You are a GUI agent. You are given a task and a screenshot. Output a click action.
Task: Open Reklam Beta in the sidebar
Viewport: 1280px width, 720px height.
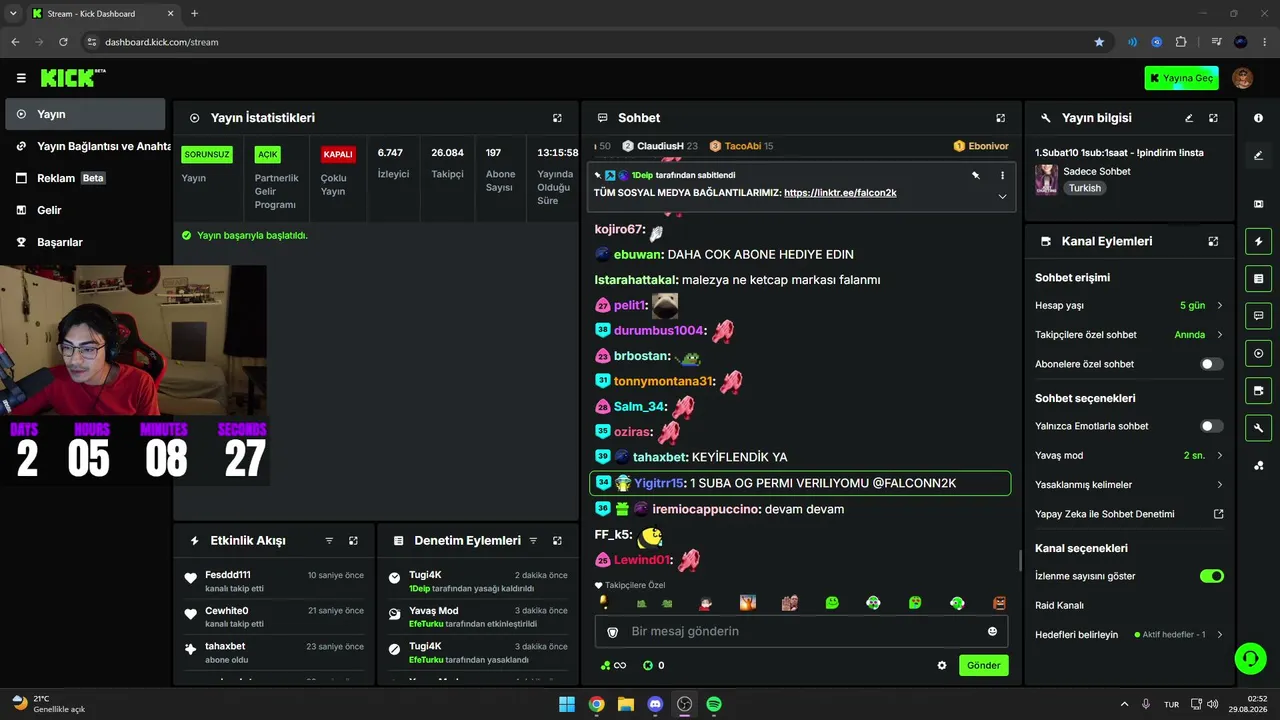[x=85, y=178]
